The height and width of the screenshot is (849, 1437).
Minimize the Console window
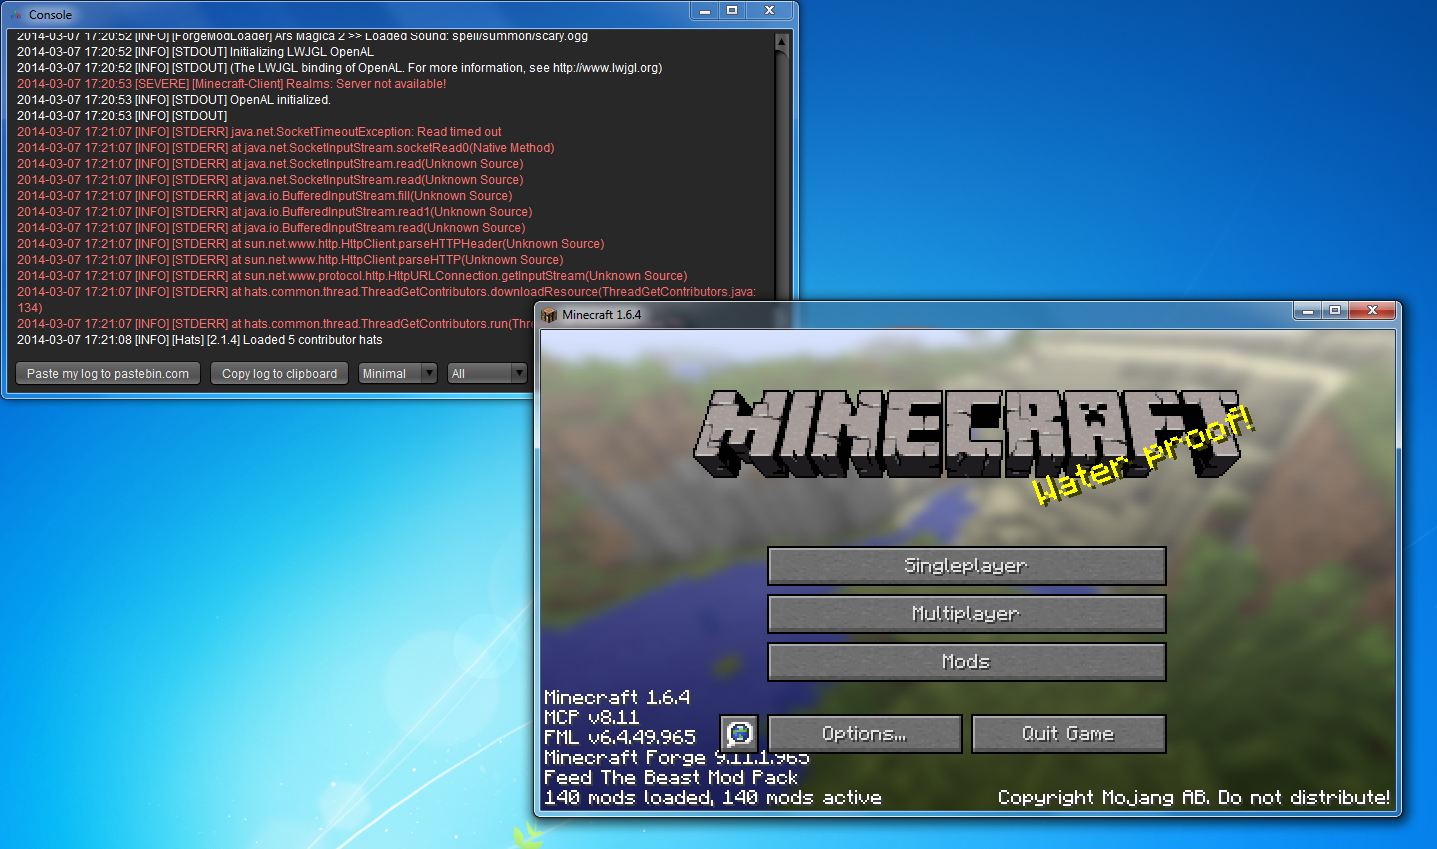coord(705,10)
